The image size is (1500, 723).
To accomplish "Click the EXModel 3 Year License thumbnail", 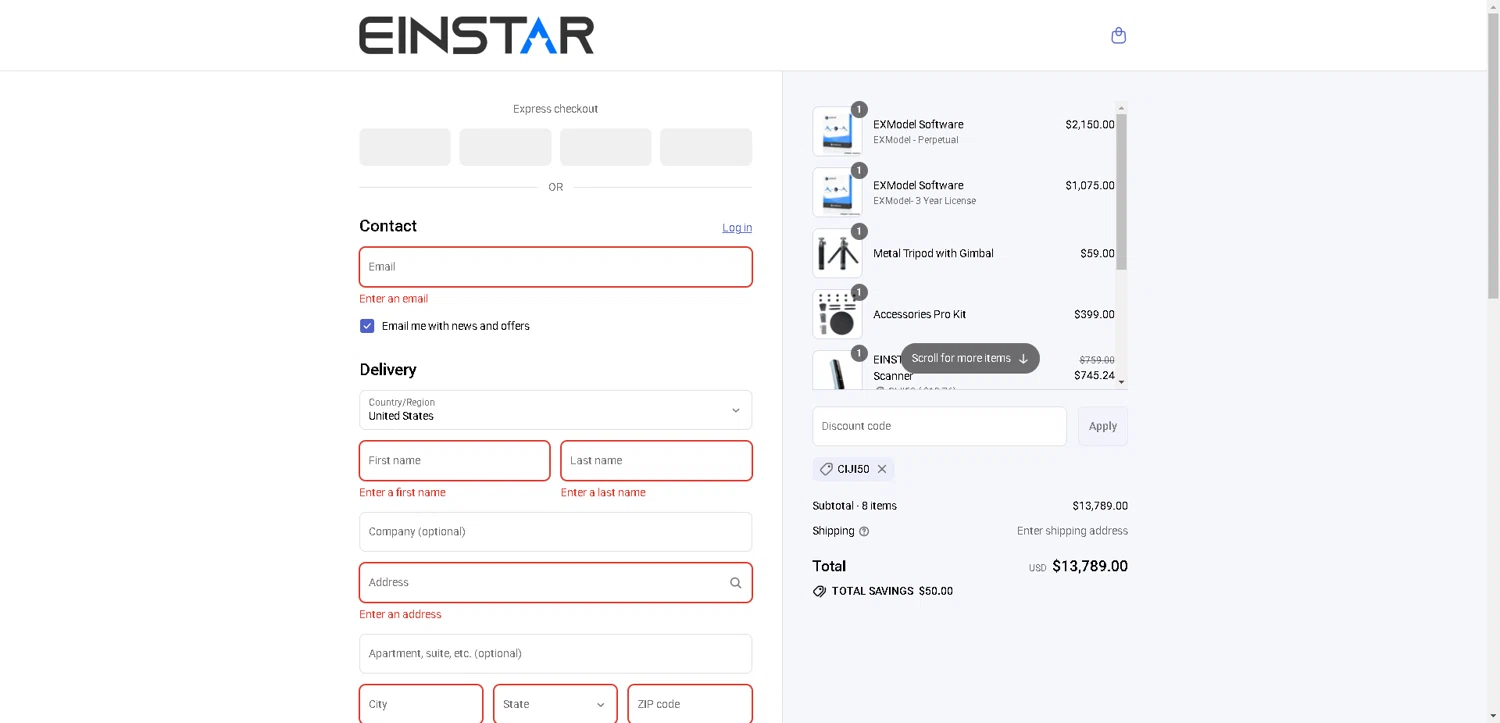I will click(x=837, y=192).
